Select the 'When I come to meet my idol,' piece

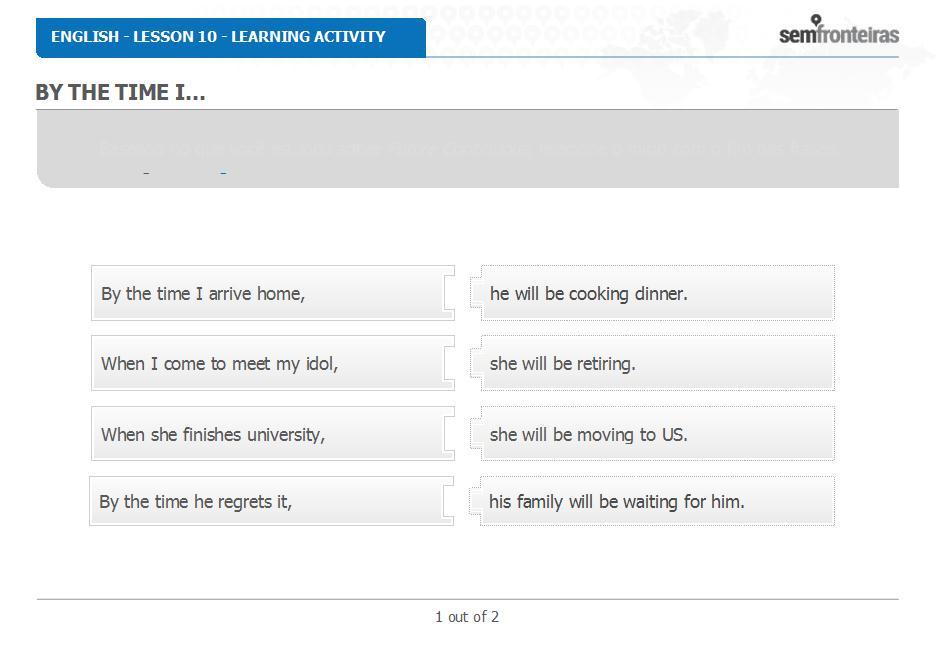tap(273, 363)
